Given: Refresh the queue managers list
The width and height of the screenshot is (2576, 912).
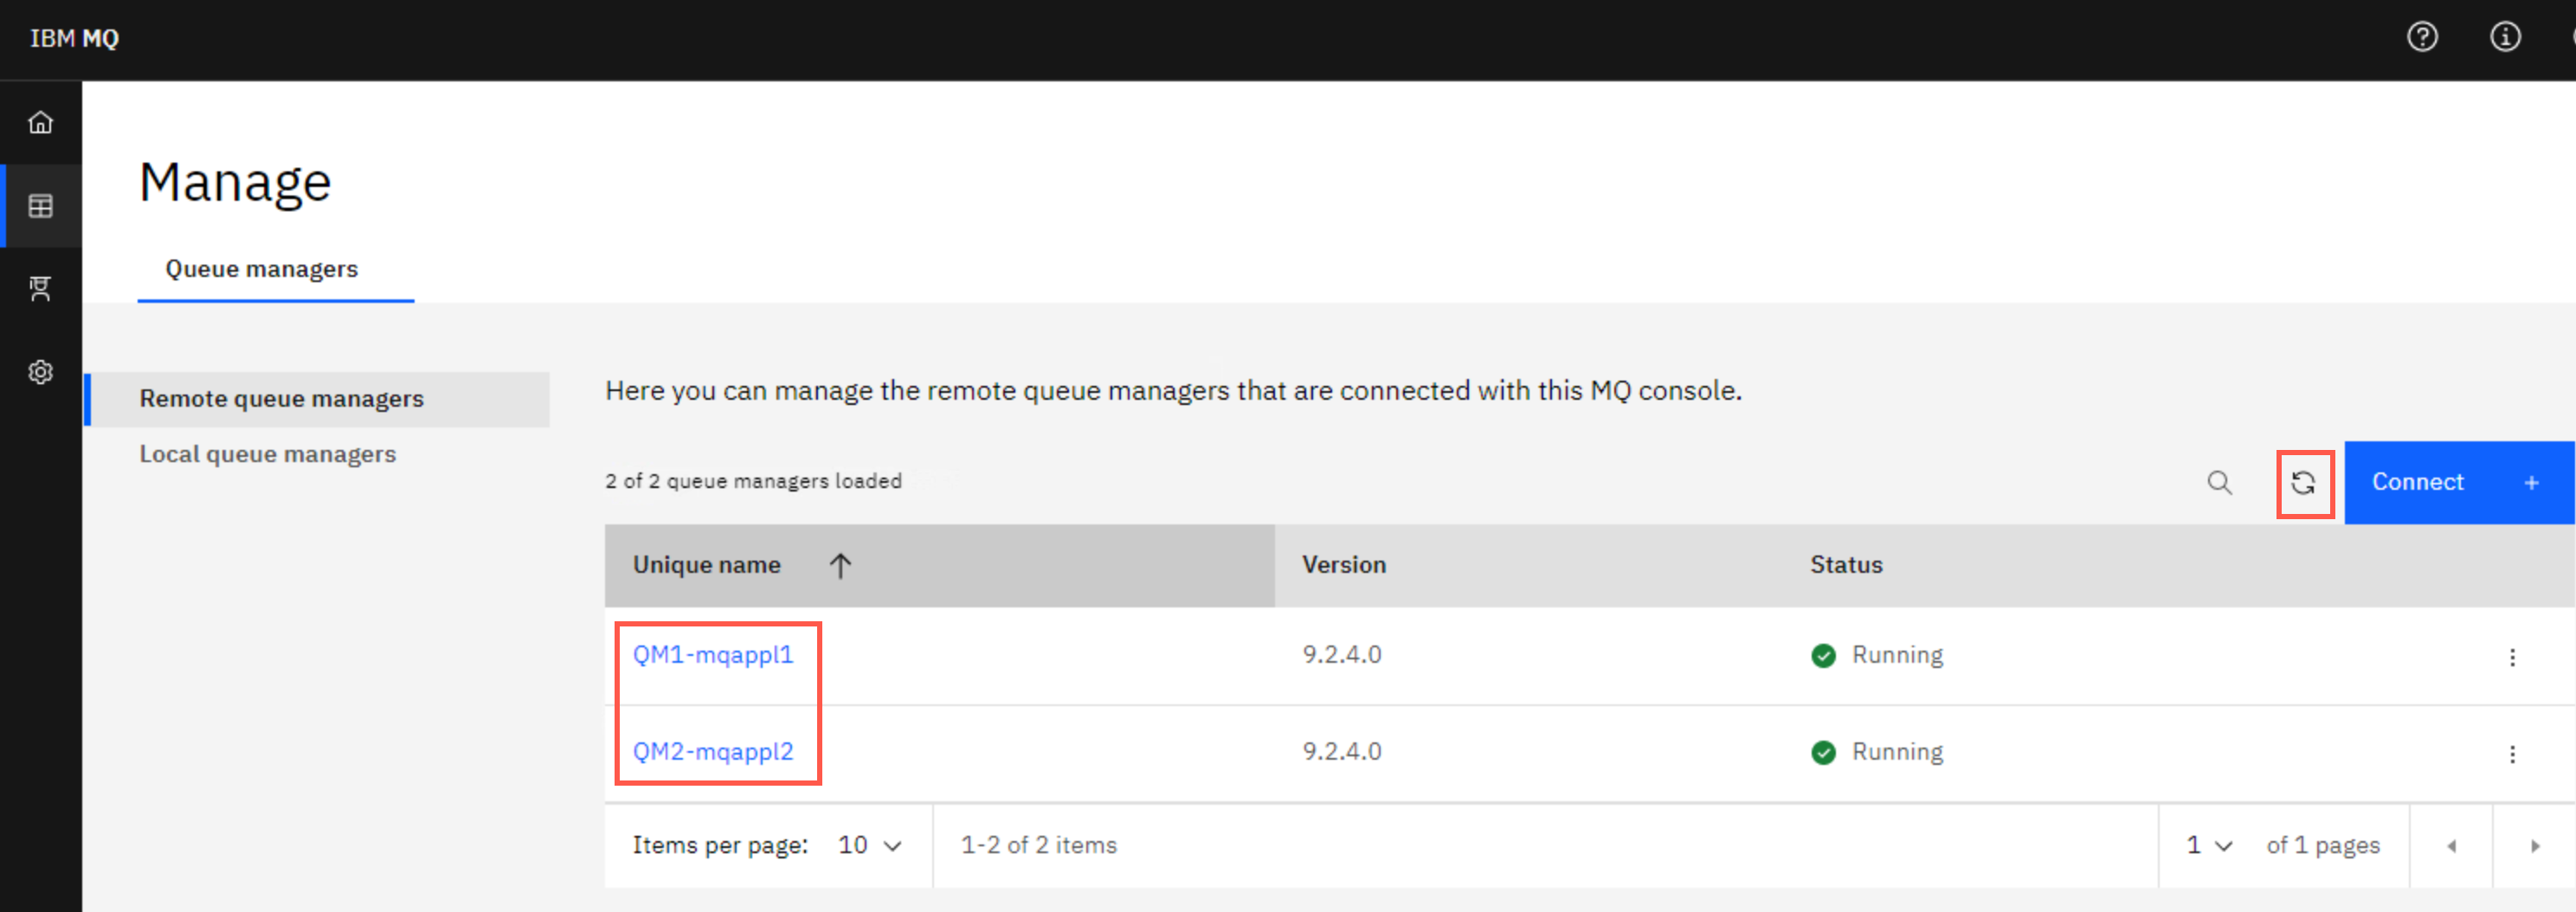Looking at the screenshot, I should pos(2303,483).
